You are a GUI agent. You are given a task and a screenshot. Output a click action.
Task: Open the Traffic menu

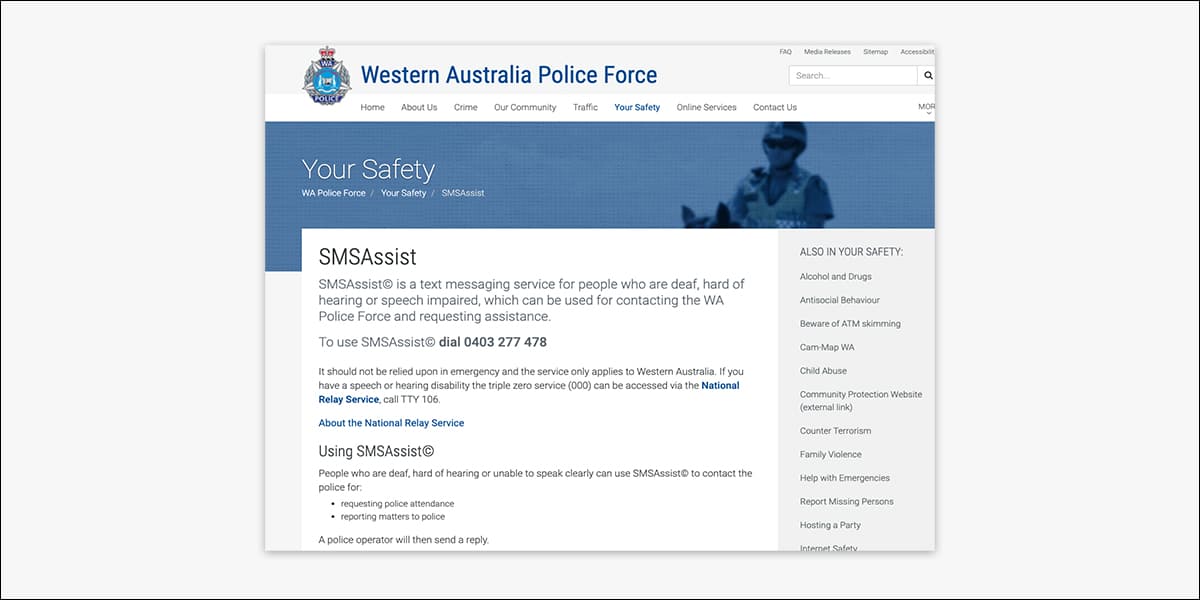coord(585,107)
